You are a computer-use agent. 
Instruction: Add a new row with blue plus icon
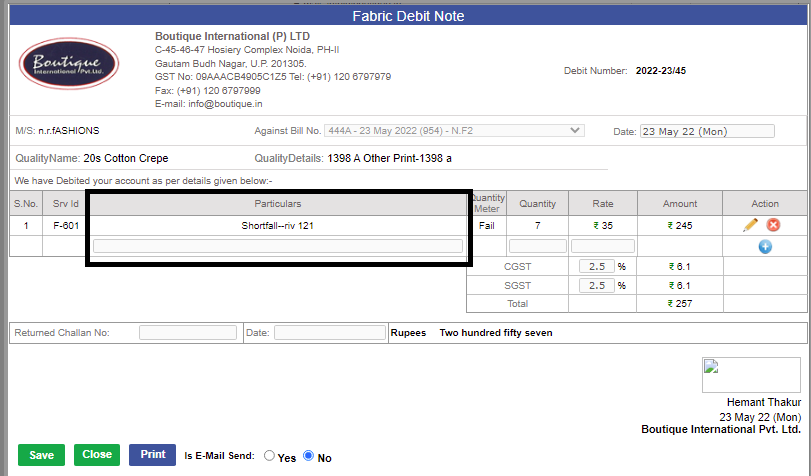point(765,247)
